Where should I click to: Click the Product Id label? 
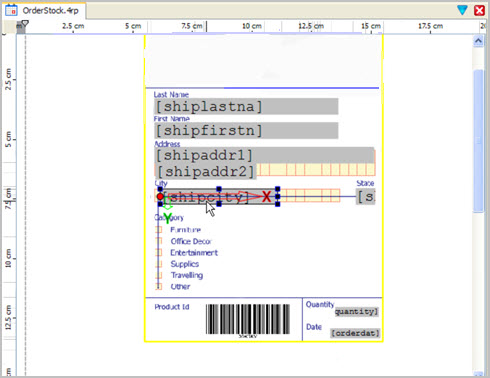click(172, 307)
